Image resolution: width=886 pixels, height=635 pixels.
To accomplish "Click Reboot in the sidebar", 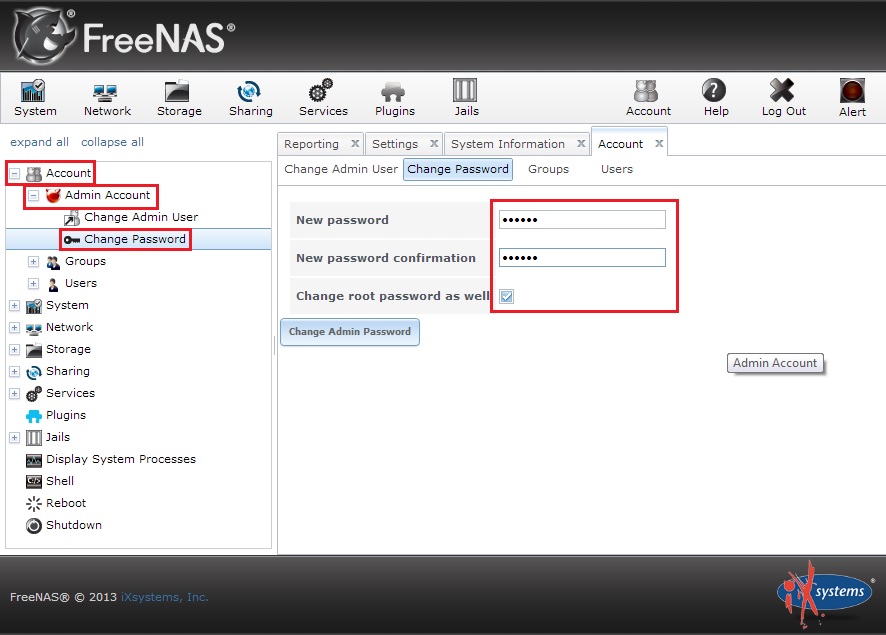I will click(56, 504).
